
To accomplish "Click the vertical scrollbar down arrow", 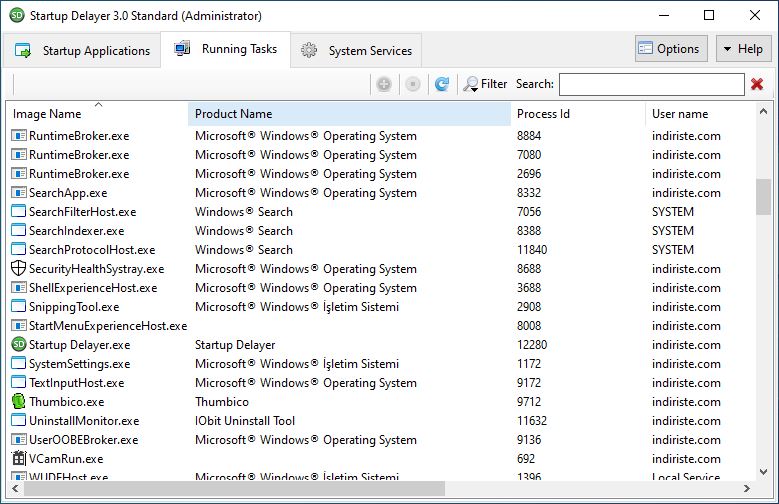I will tap(763, 471).
